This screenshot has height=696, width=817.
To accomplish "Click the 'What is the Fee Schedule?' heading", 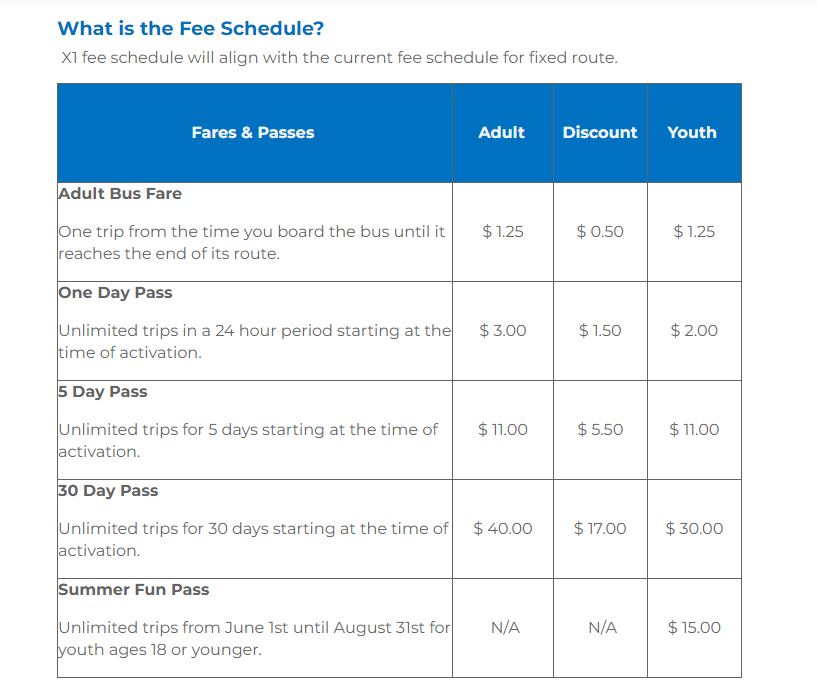I will (x=190, y=28).
